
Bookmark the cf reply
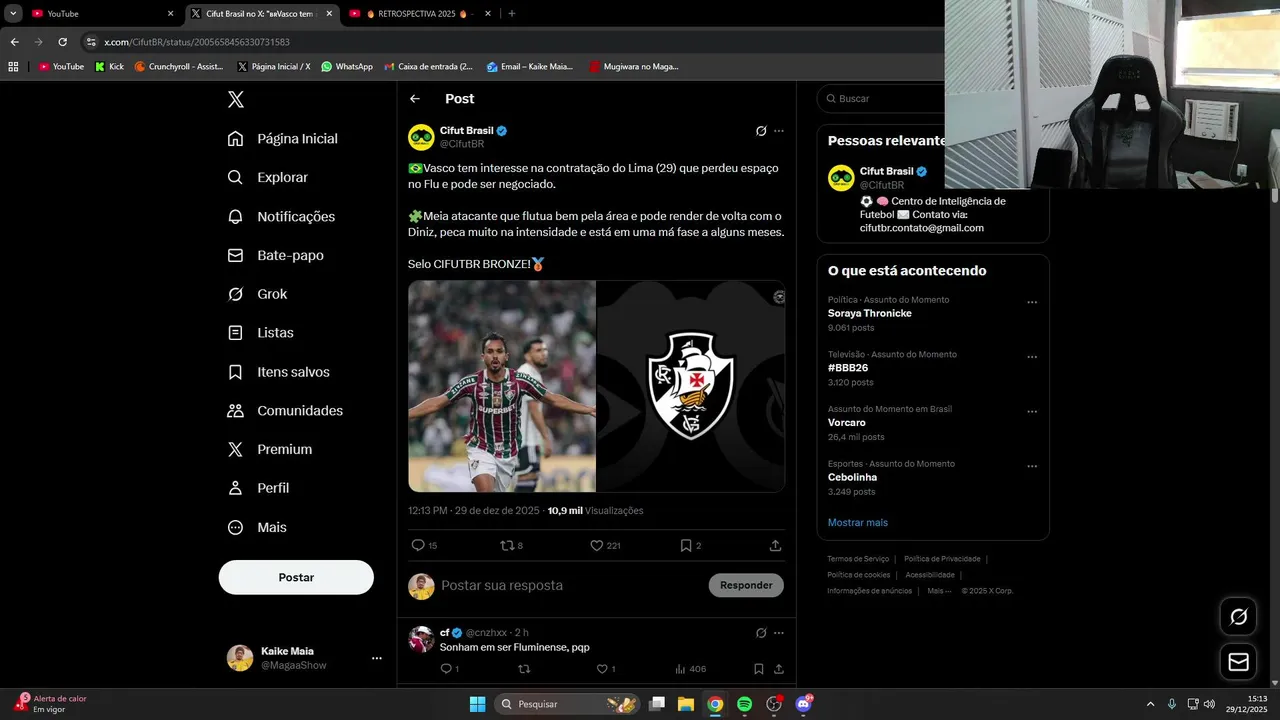[758, 669]
